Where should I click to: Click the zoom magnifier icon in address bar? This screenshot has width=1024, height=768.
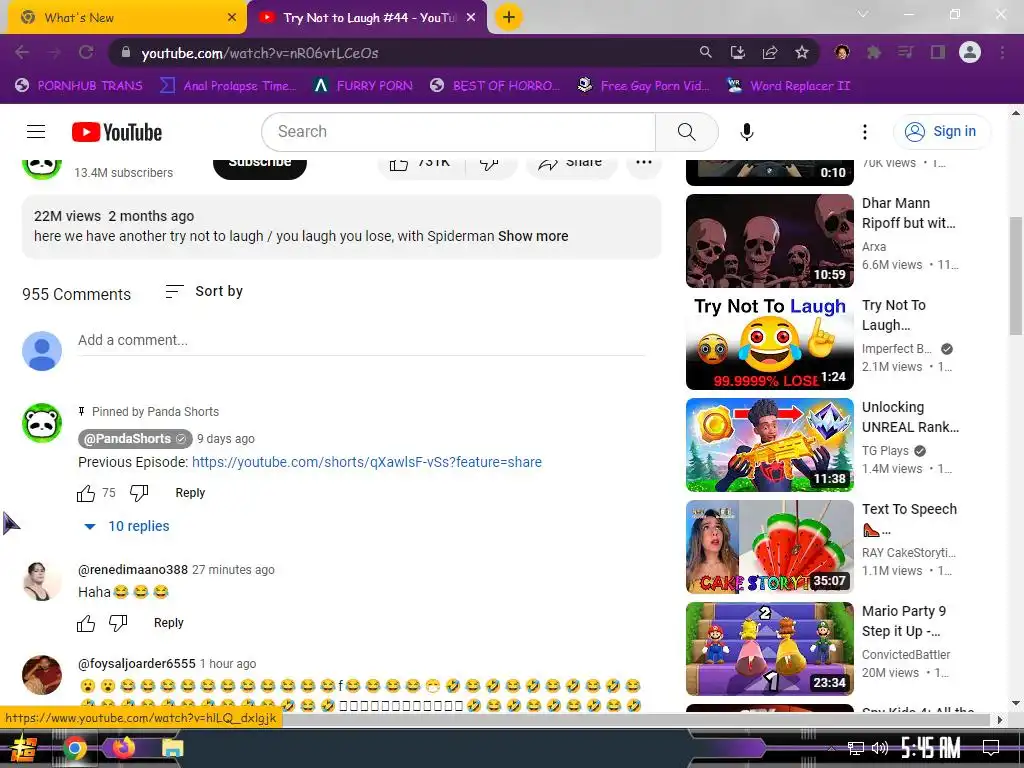pyautogui.click(x=705, y=52)
